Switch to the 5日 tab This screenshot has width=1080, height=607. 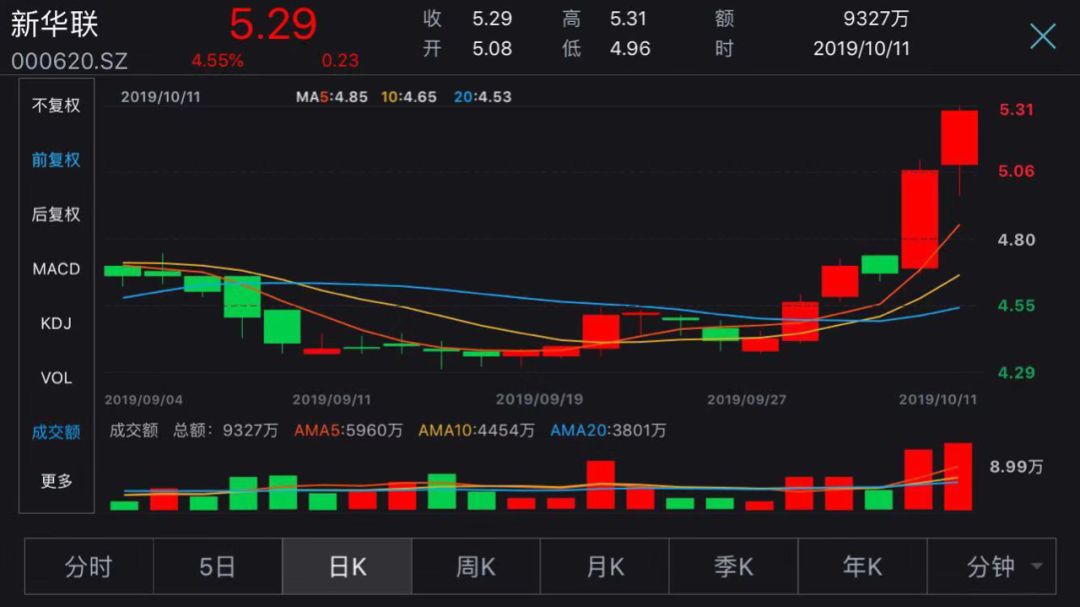click(x=218, y=566)
